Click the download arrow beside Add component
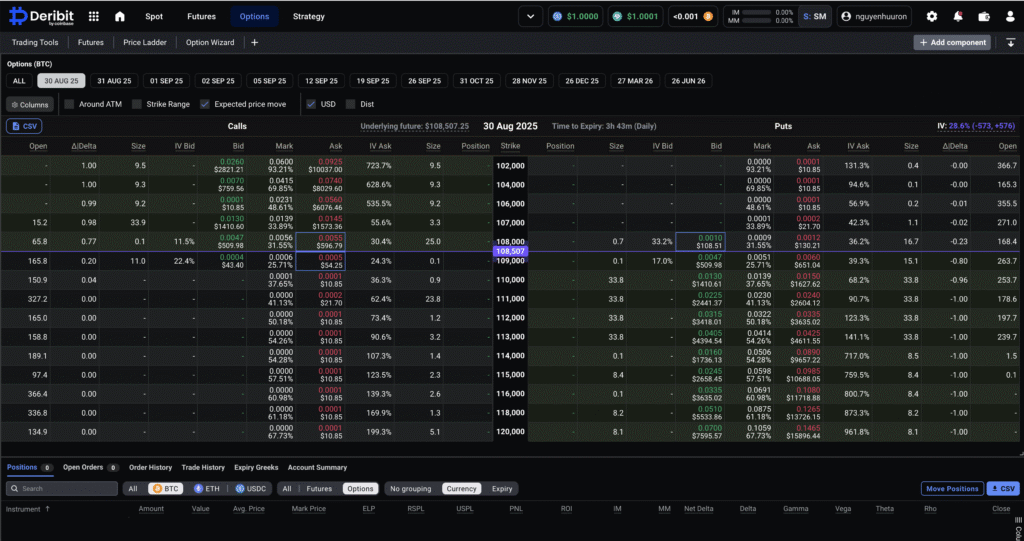The height and width of the screenshot is (541, 1024). click(1010, 42)
